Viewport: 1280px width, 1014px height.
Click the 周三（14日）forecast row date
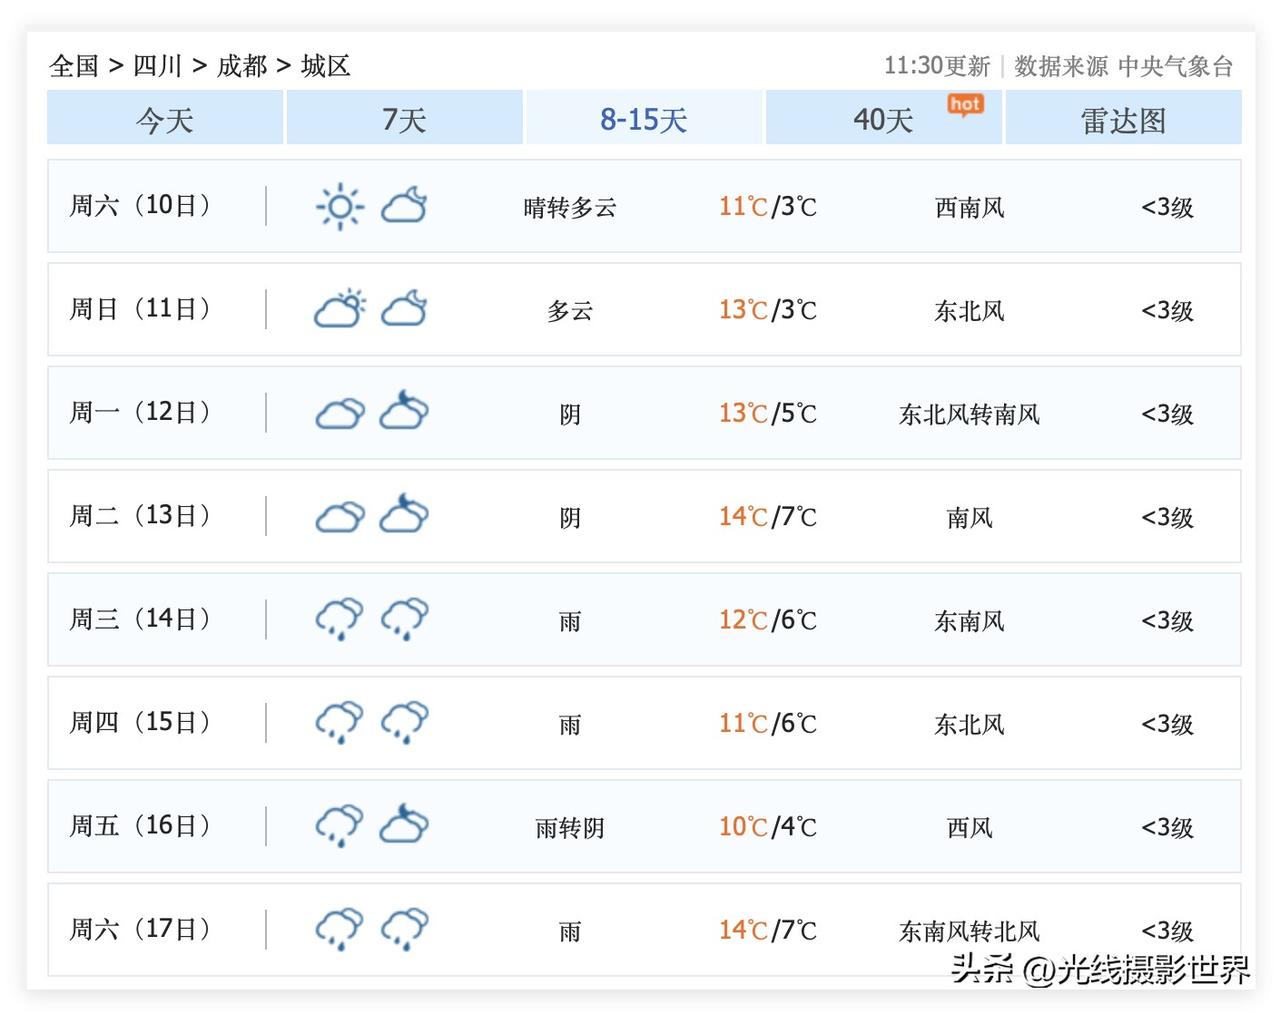point(140,619)
